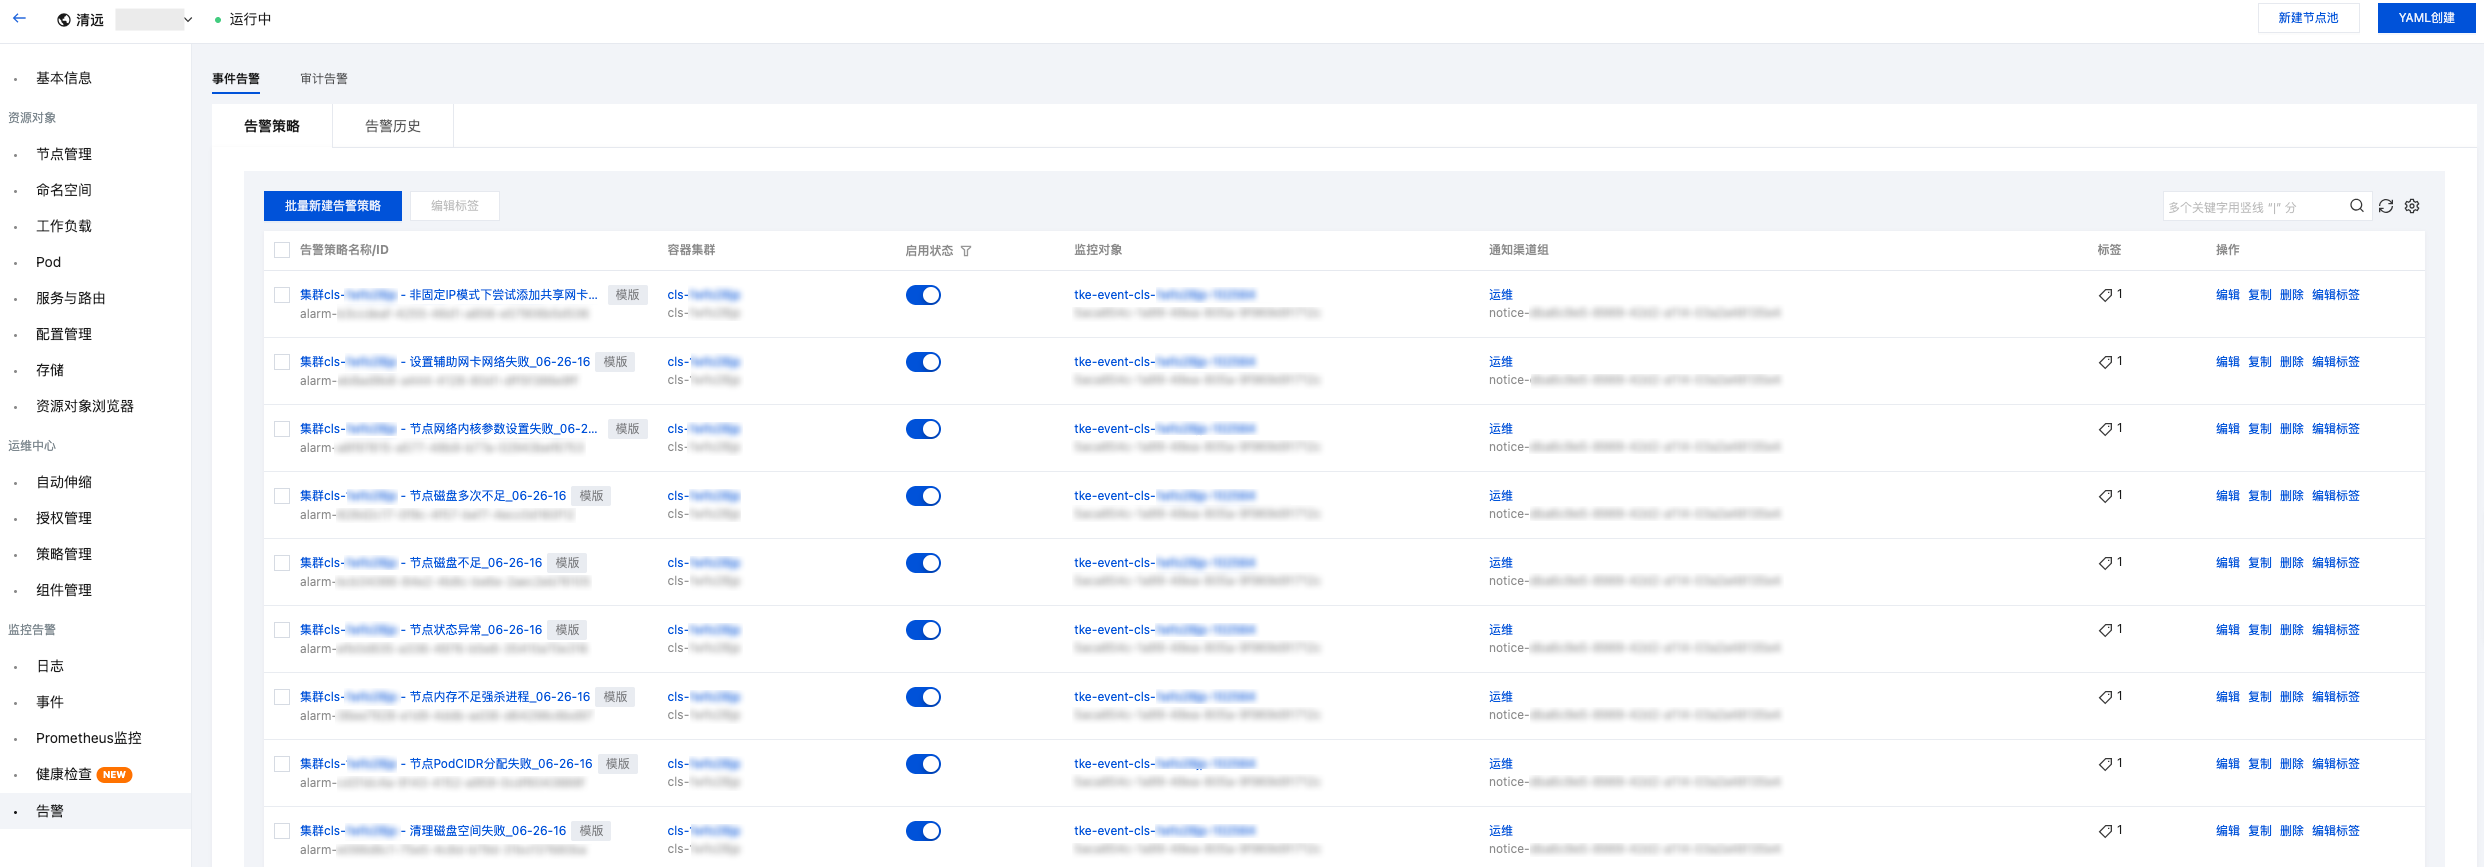Screen dimensions: 2484x867
Task: Click tag icon in 节点磁盘不足_06-26-16 row
Action: [x=2105, y=563]
